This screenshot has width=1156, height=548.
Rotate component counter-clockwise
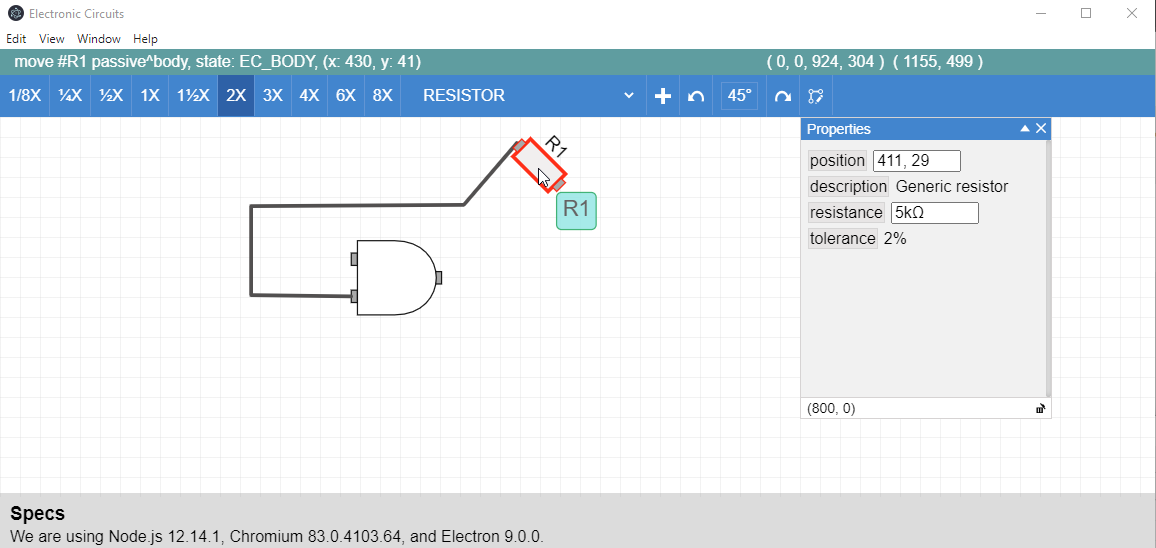[x=696, y=96]
